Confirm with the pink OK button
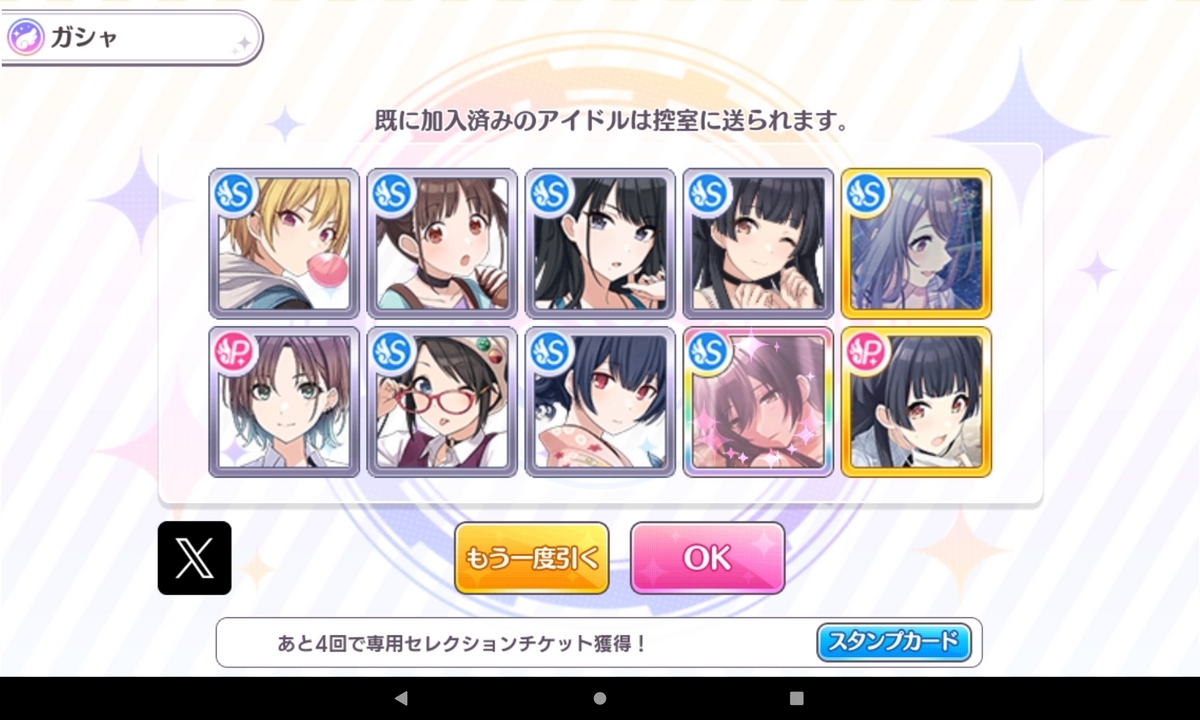 708,558
